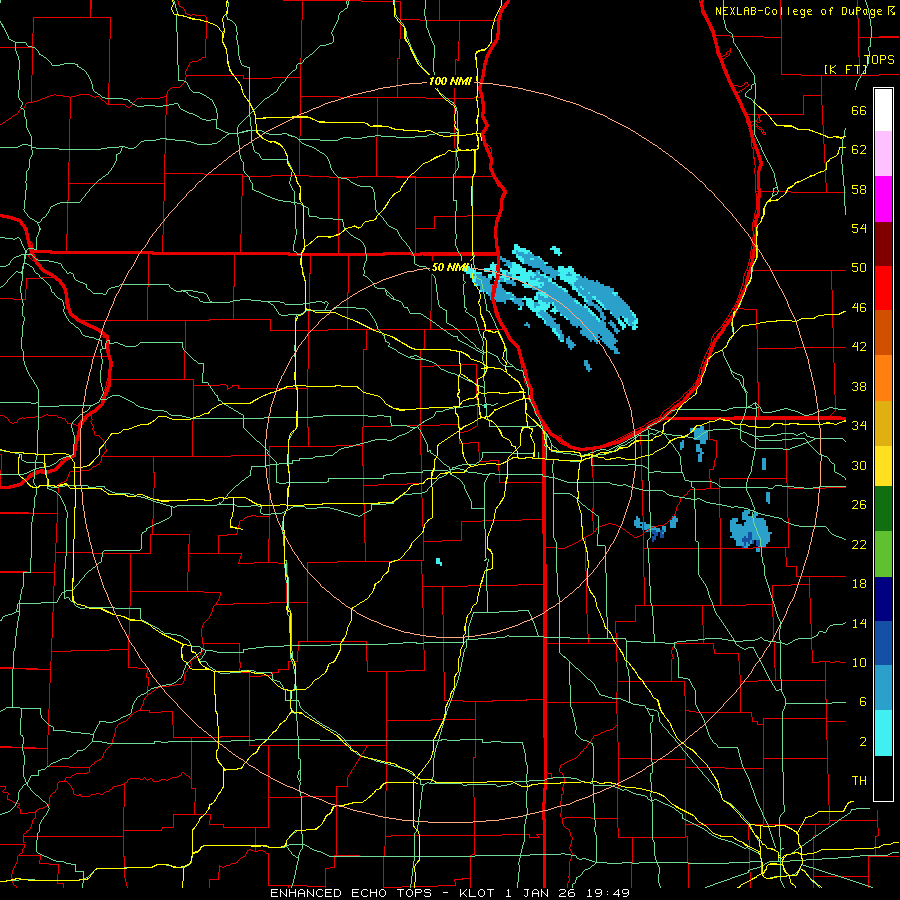Click the navy blue legend swatch
Image resolution: width=900 pixels, height=900 pixels.
pos(883,599)
